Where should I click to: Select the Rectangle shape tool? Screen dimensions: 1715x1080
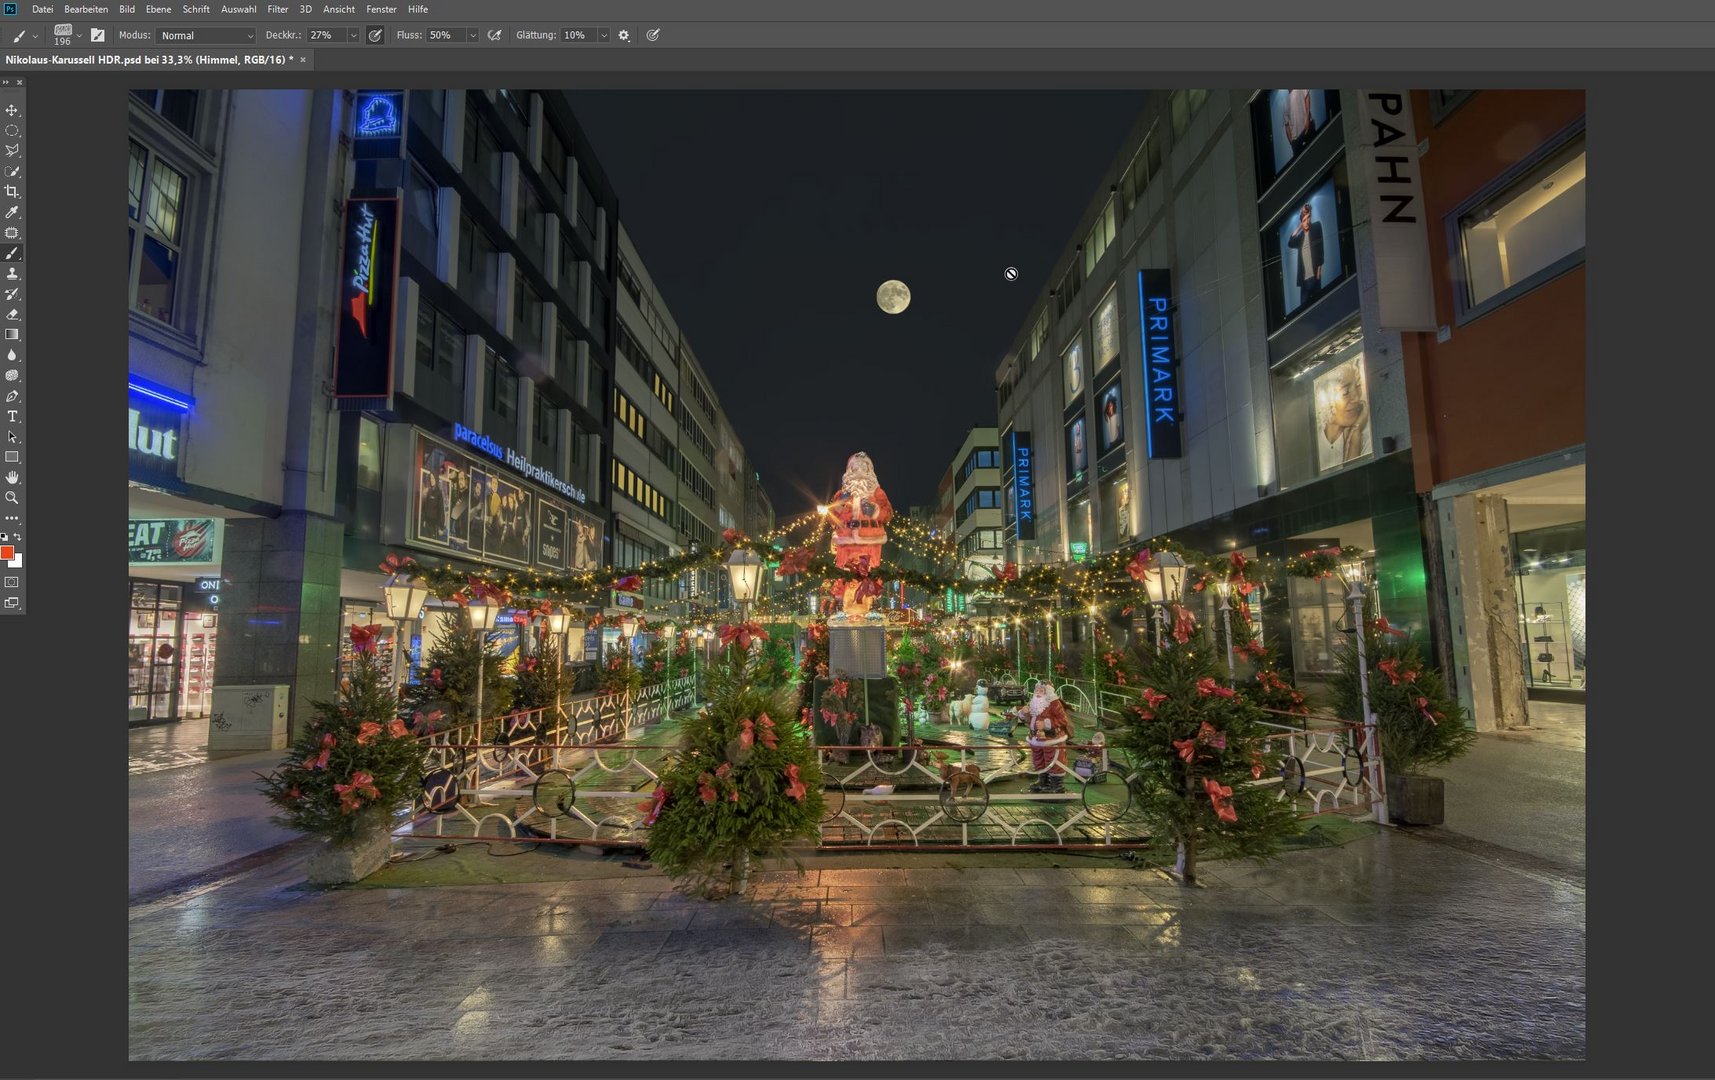point(12,457)
